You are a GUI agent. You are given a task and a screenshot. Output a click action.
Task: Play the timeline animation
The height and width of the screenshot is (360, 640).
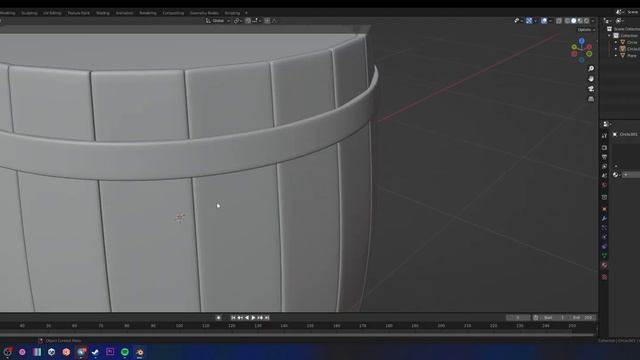point(253,318)
